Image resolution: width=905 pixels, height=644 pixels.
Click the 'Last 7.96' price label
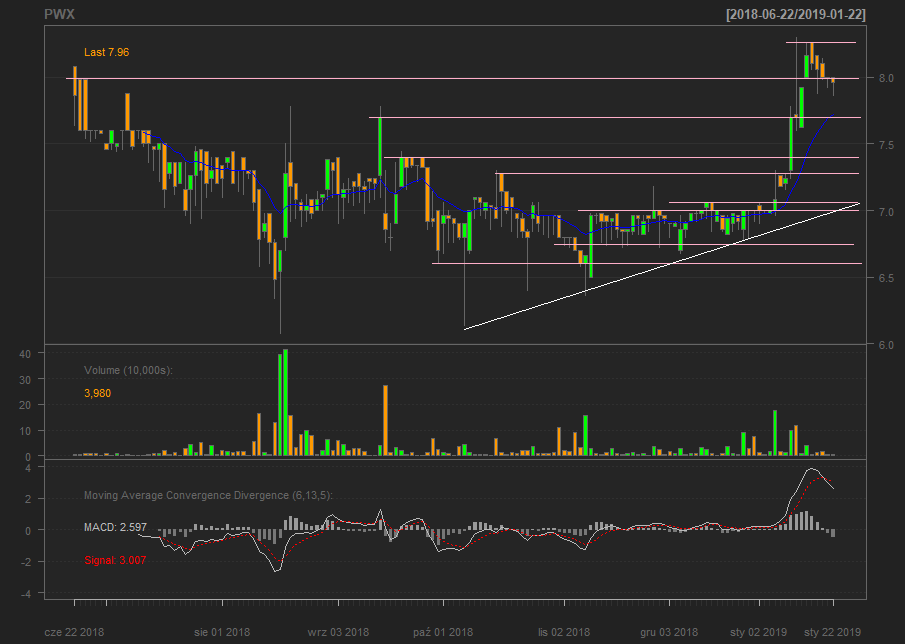click(106, 52)
